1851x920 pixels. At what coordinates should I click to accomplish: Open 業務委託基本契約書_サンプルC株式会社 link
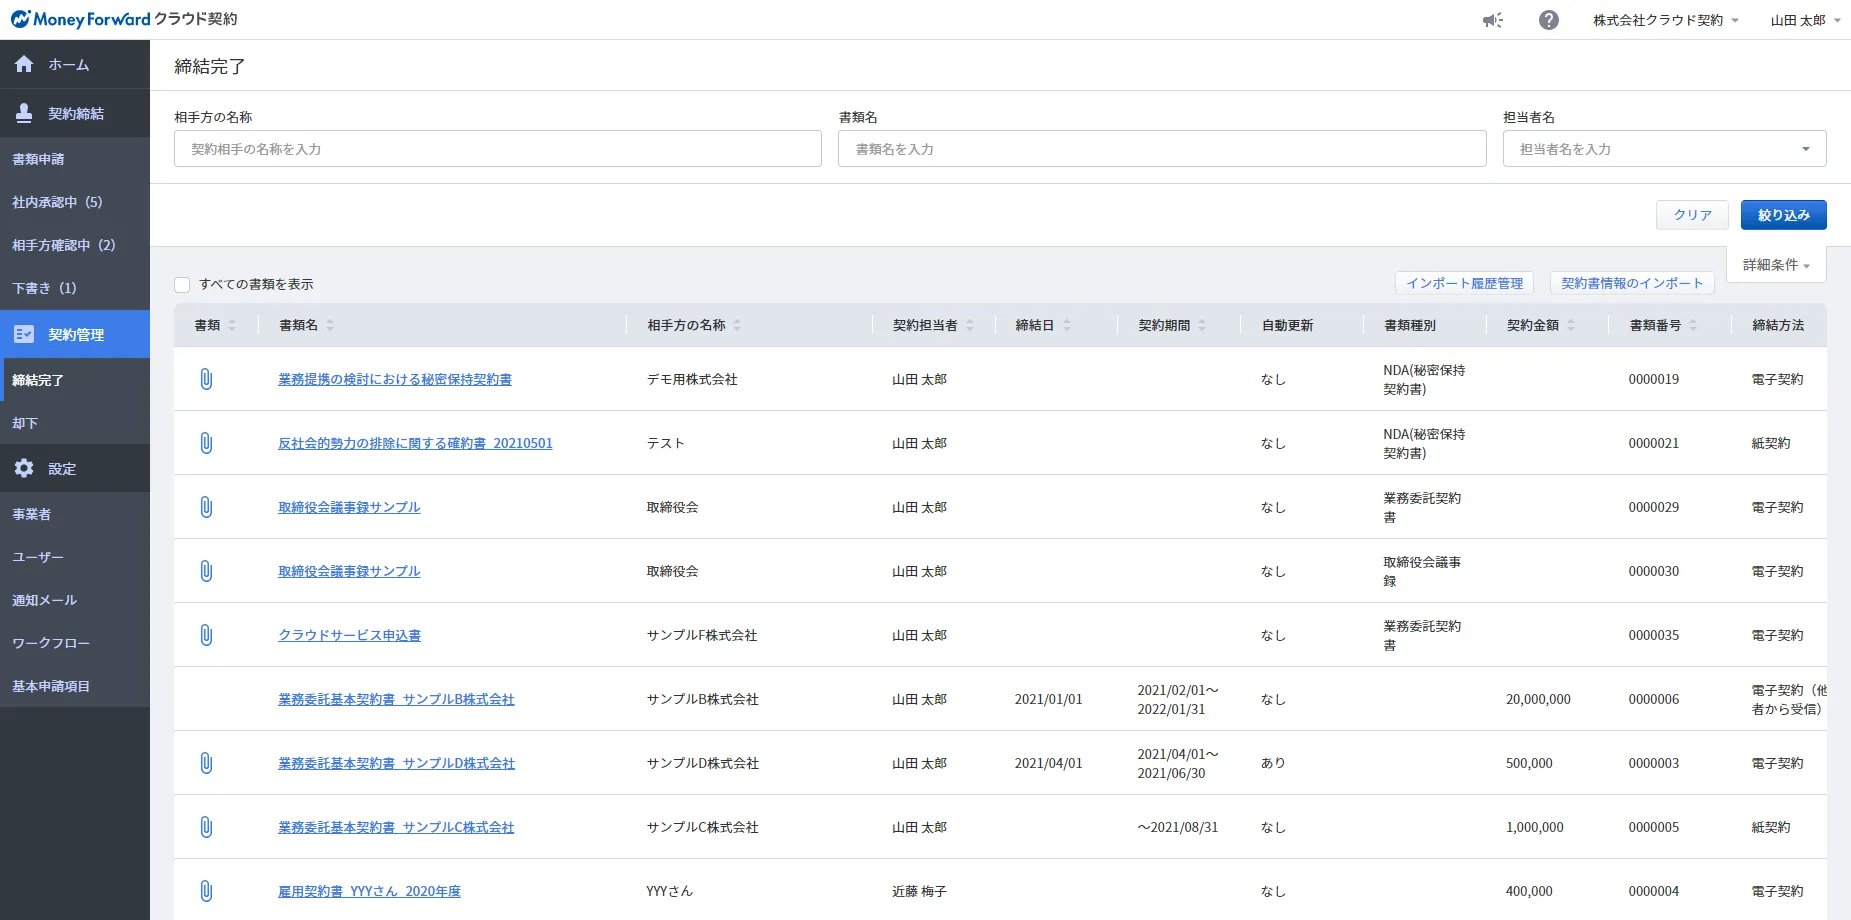tap(396, 827)
